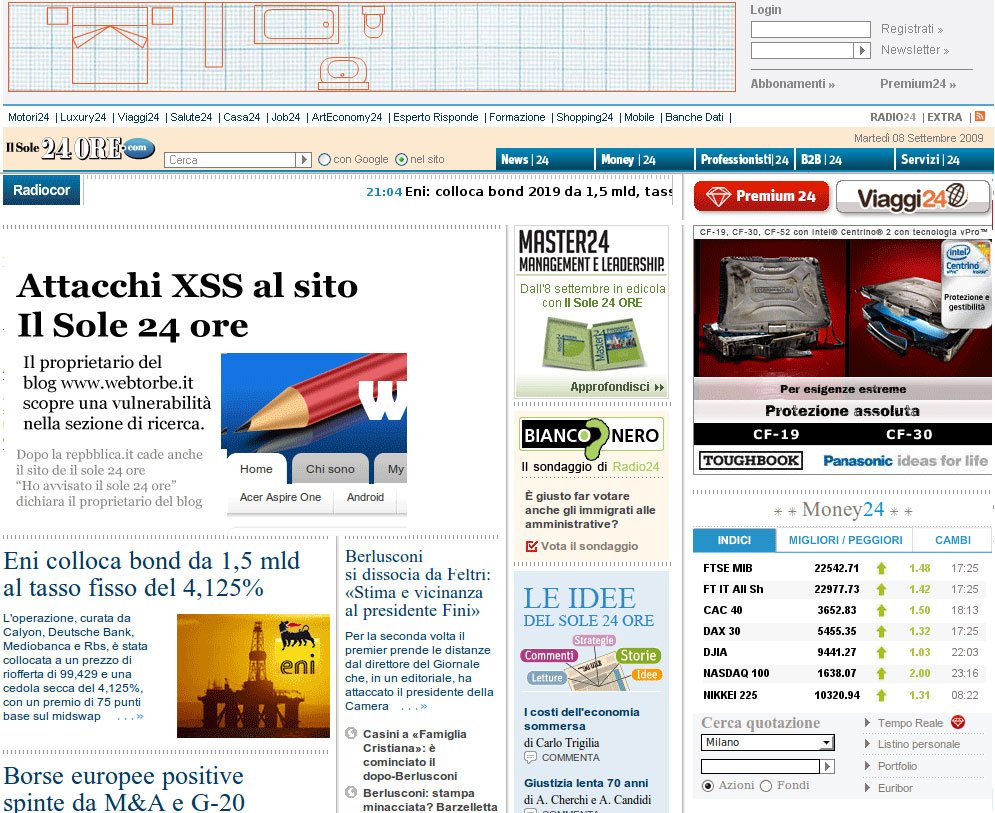Click the Toughbook logo in the ad

tap(751, 461)
